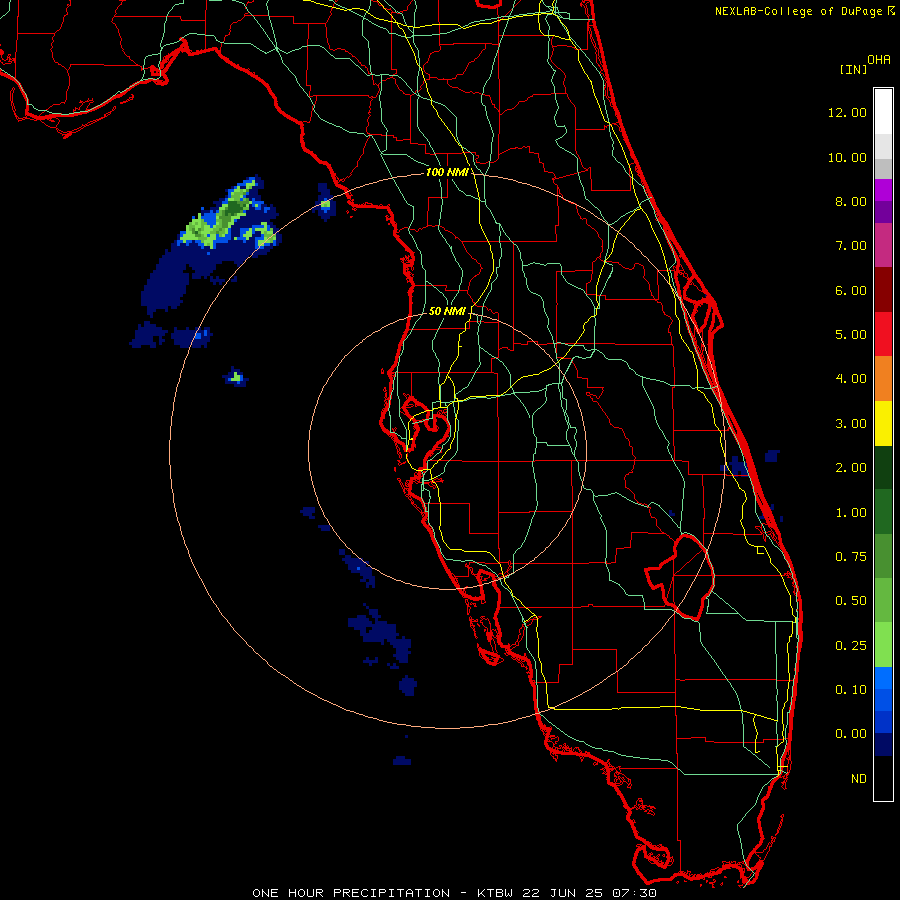This screenshot has height=900, width=900.
Task: Click the 8.00 legend value
Action: pos(851,201)
